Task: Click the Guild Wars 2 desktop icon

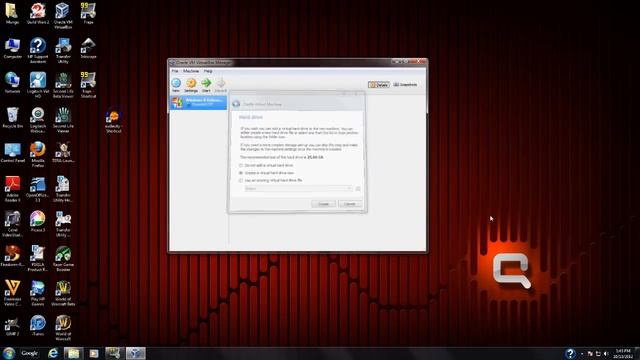Action: [38, 13]
